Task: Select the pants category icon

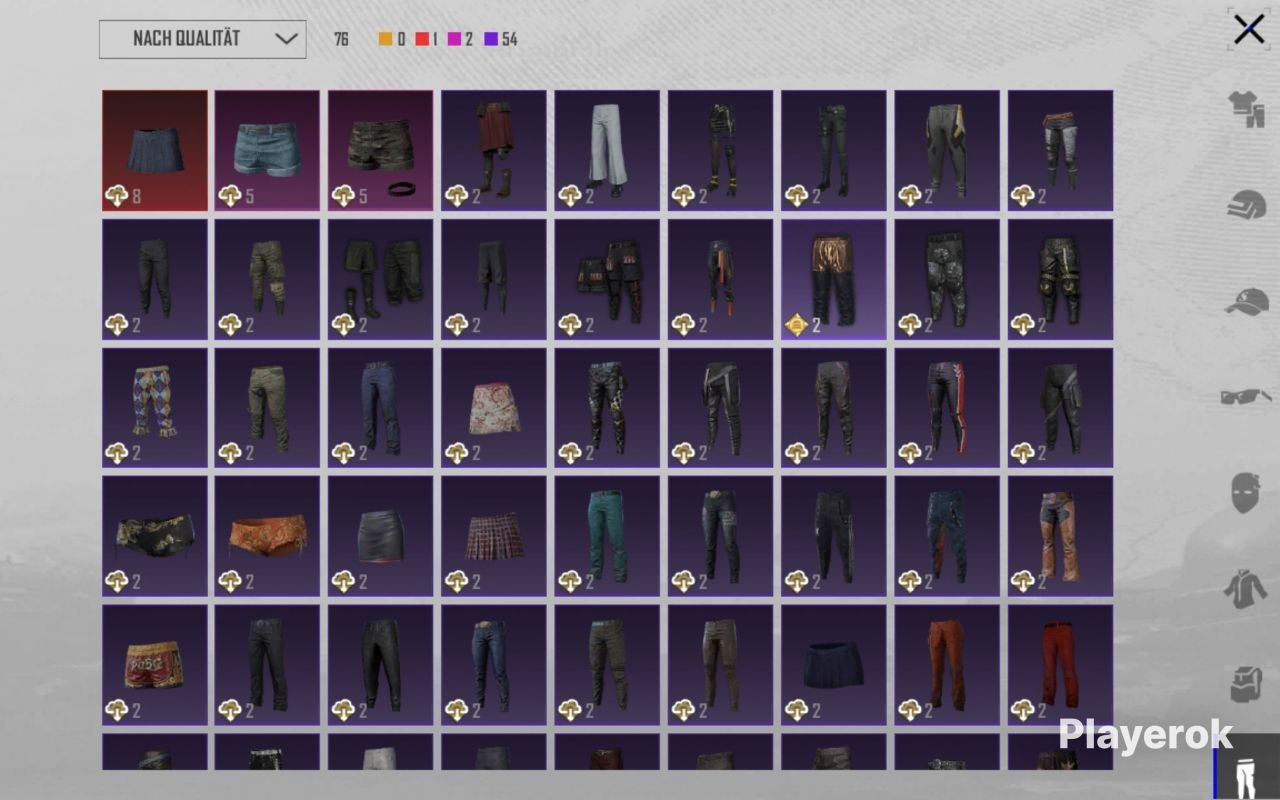Action: (1246, 767)
